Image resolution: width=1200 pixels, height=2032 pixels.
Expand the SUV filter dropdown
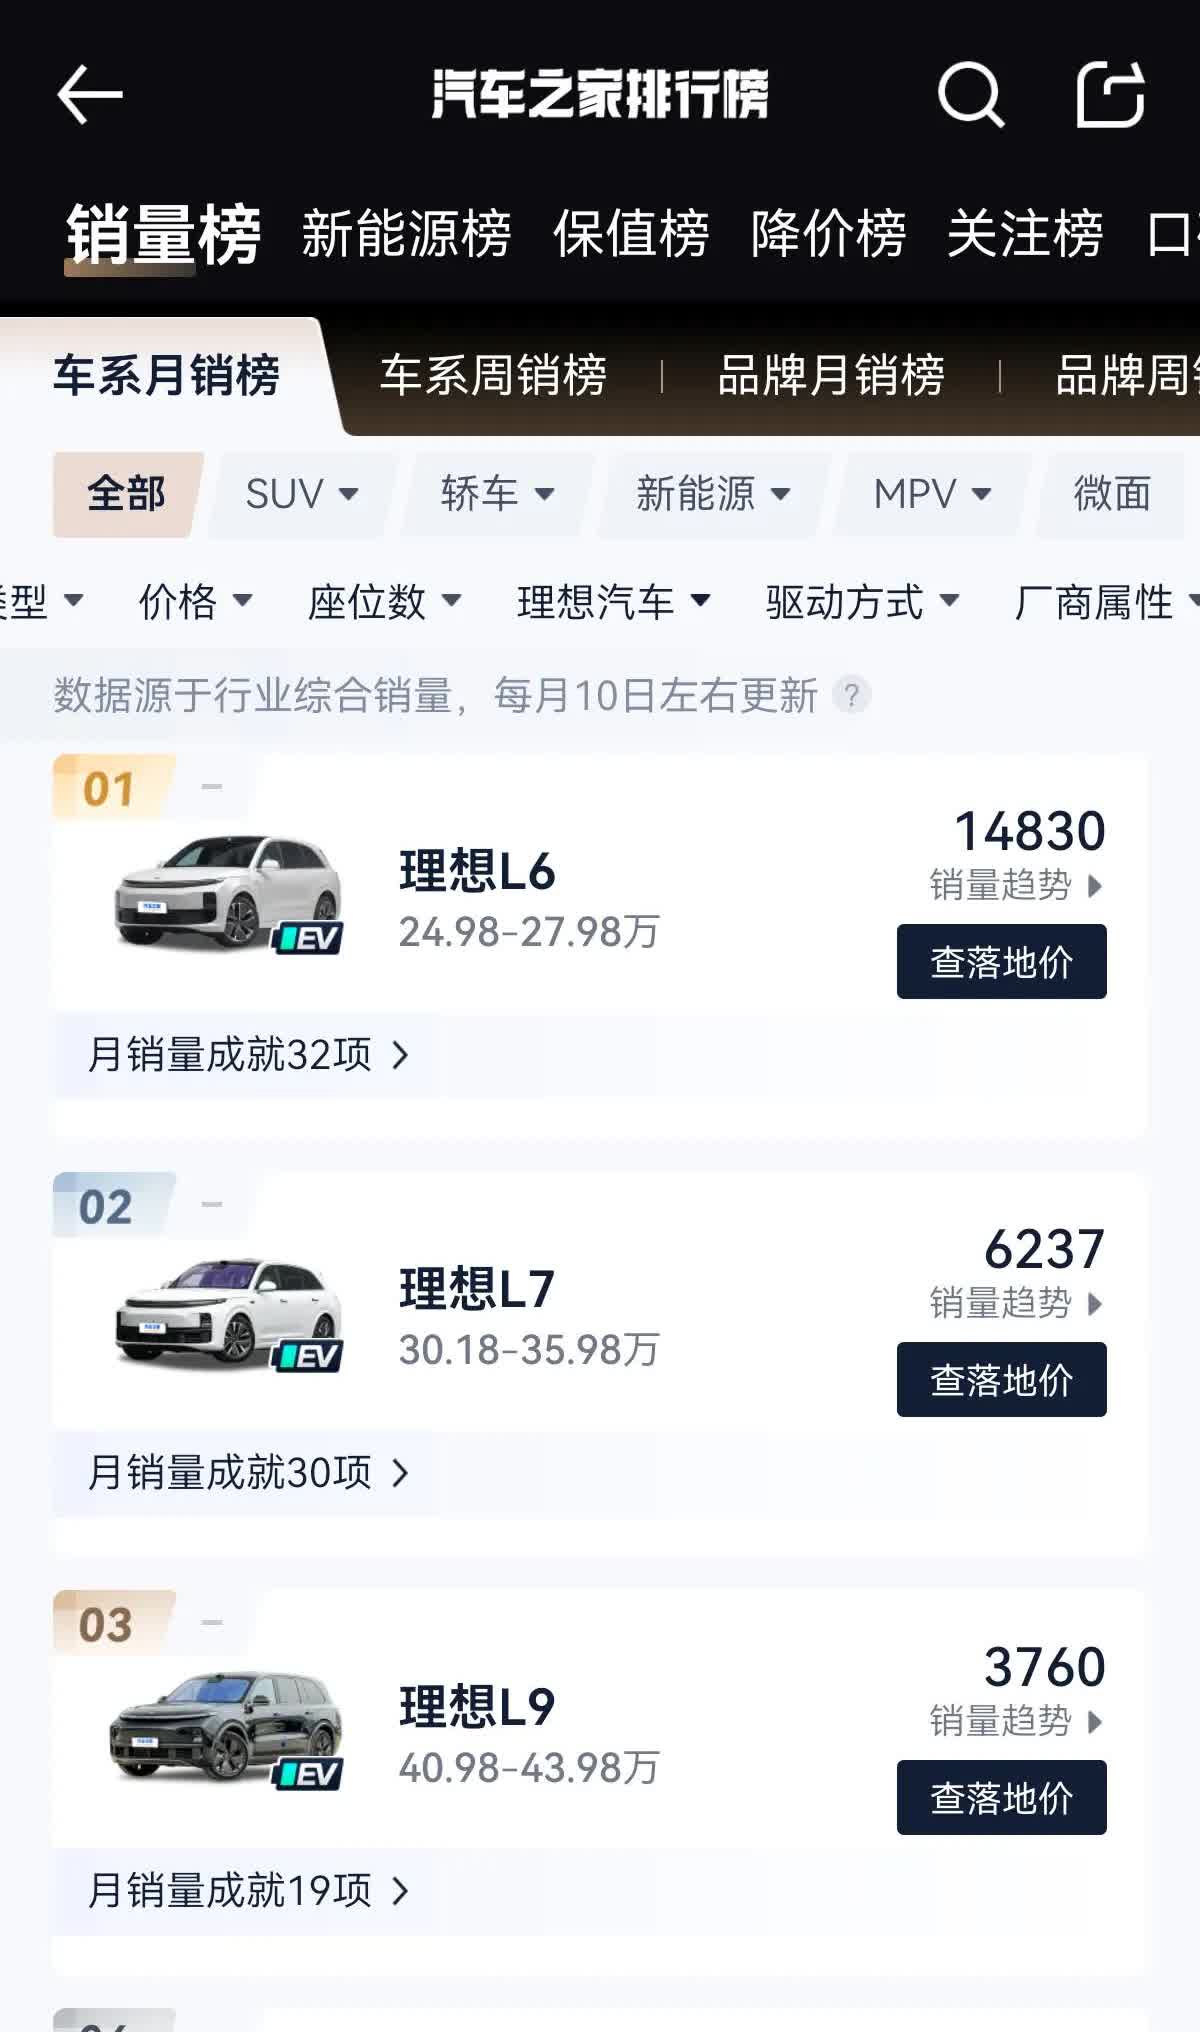point(301,494)
